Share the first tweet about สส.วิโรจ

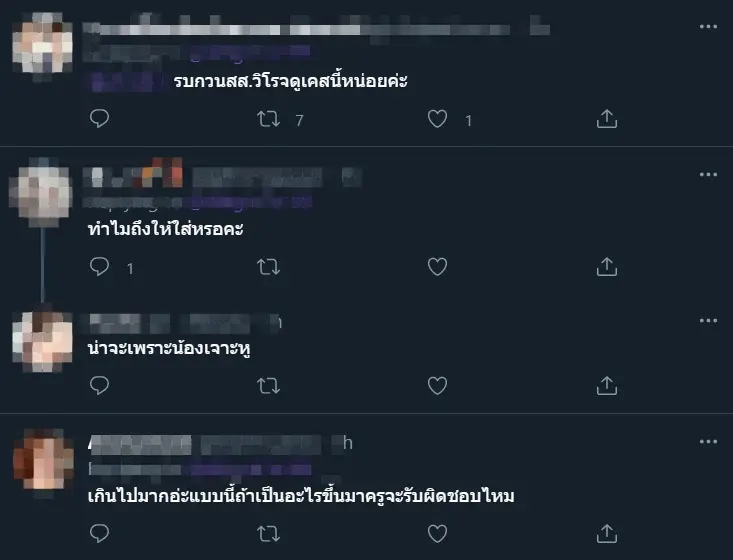tap(607, 119)
